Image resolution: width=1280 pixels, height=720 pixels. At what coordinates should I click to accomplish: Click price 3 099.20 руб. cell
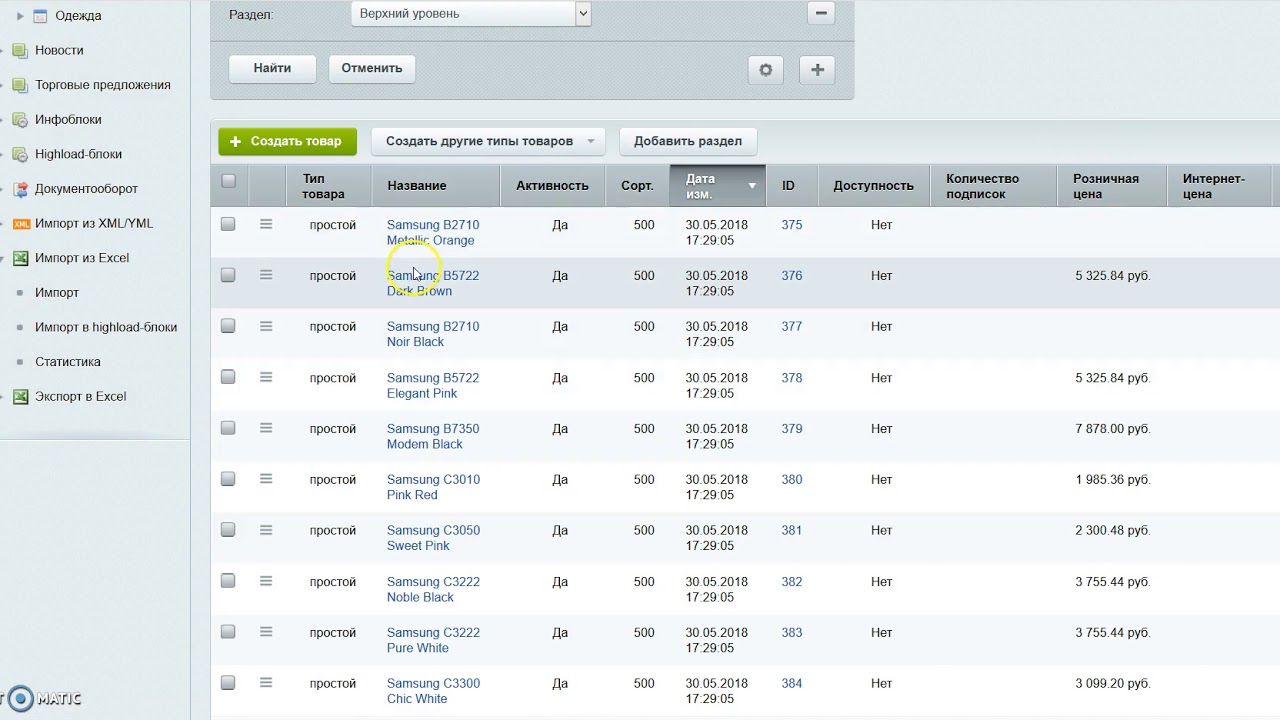1113,684
